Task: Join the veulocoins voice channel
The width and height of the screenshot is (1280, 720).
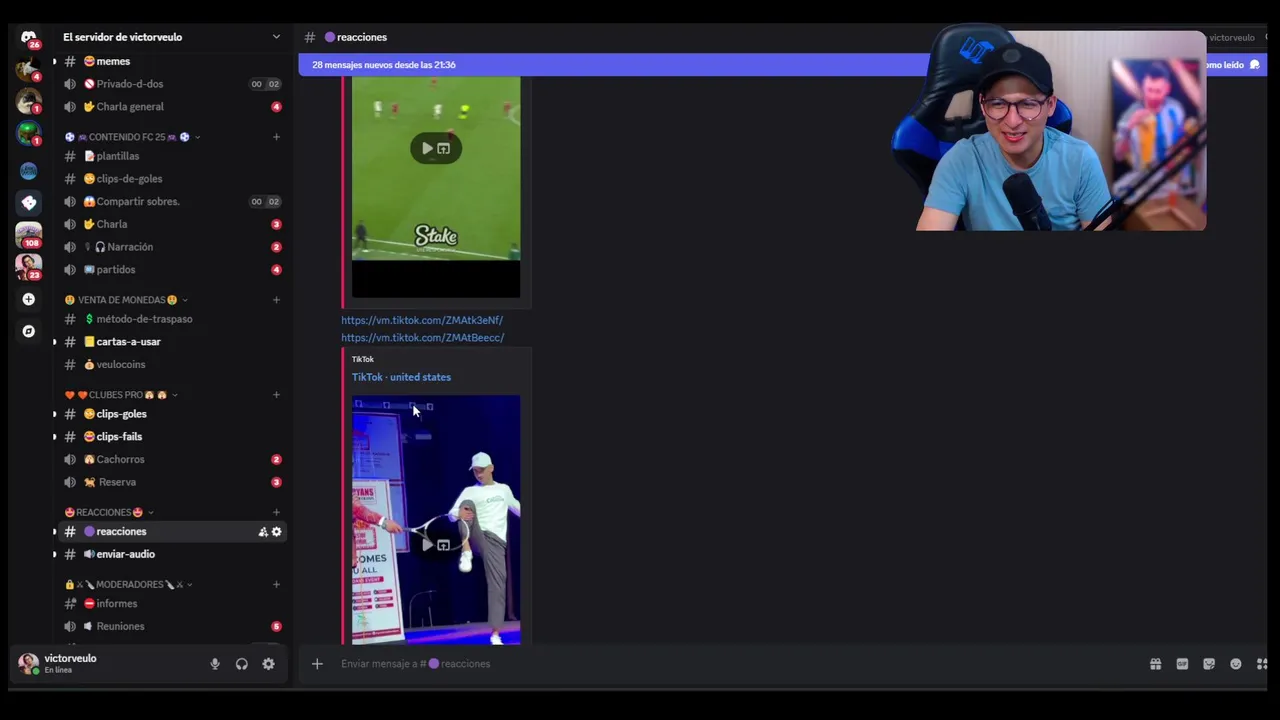Action: click(172, 364)
